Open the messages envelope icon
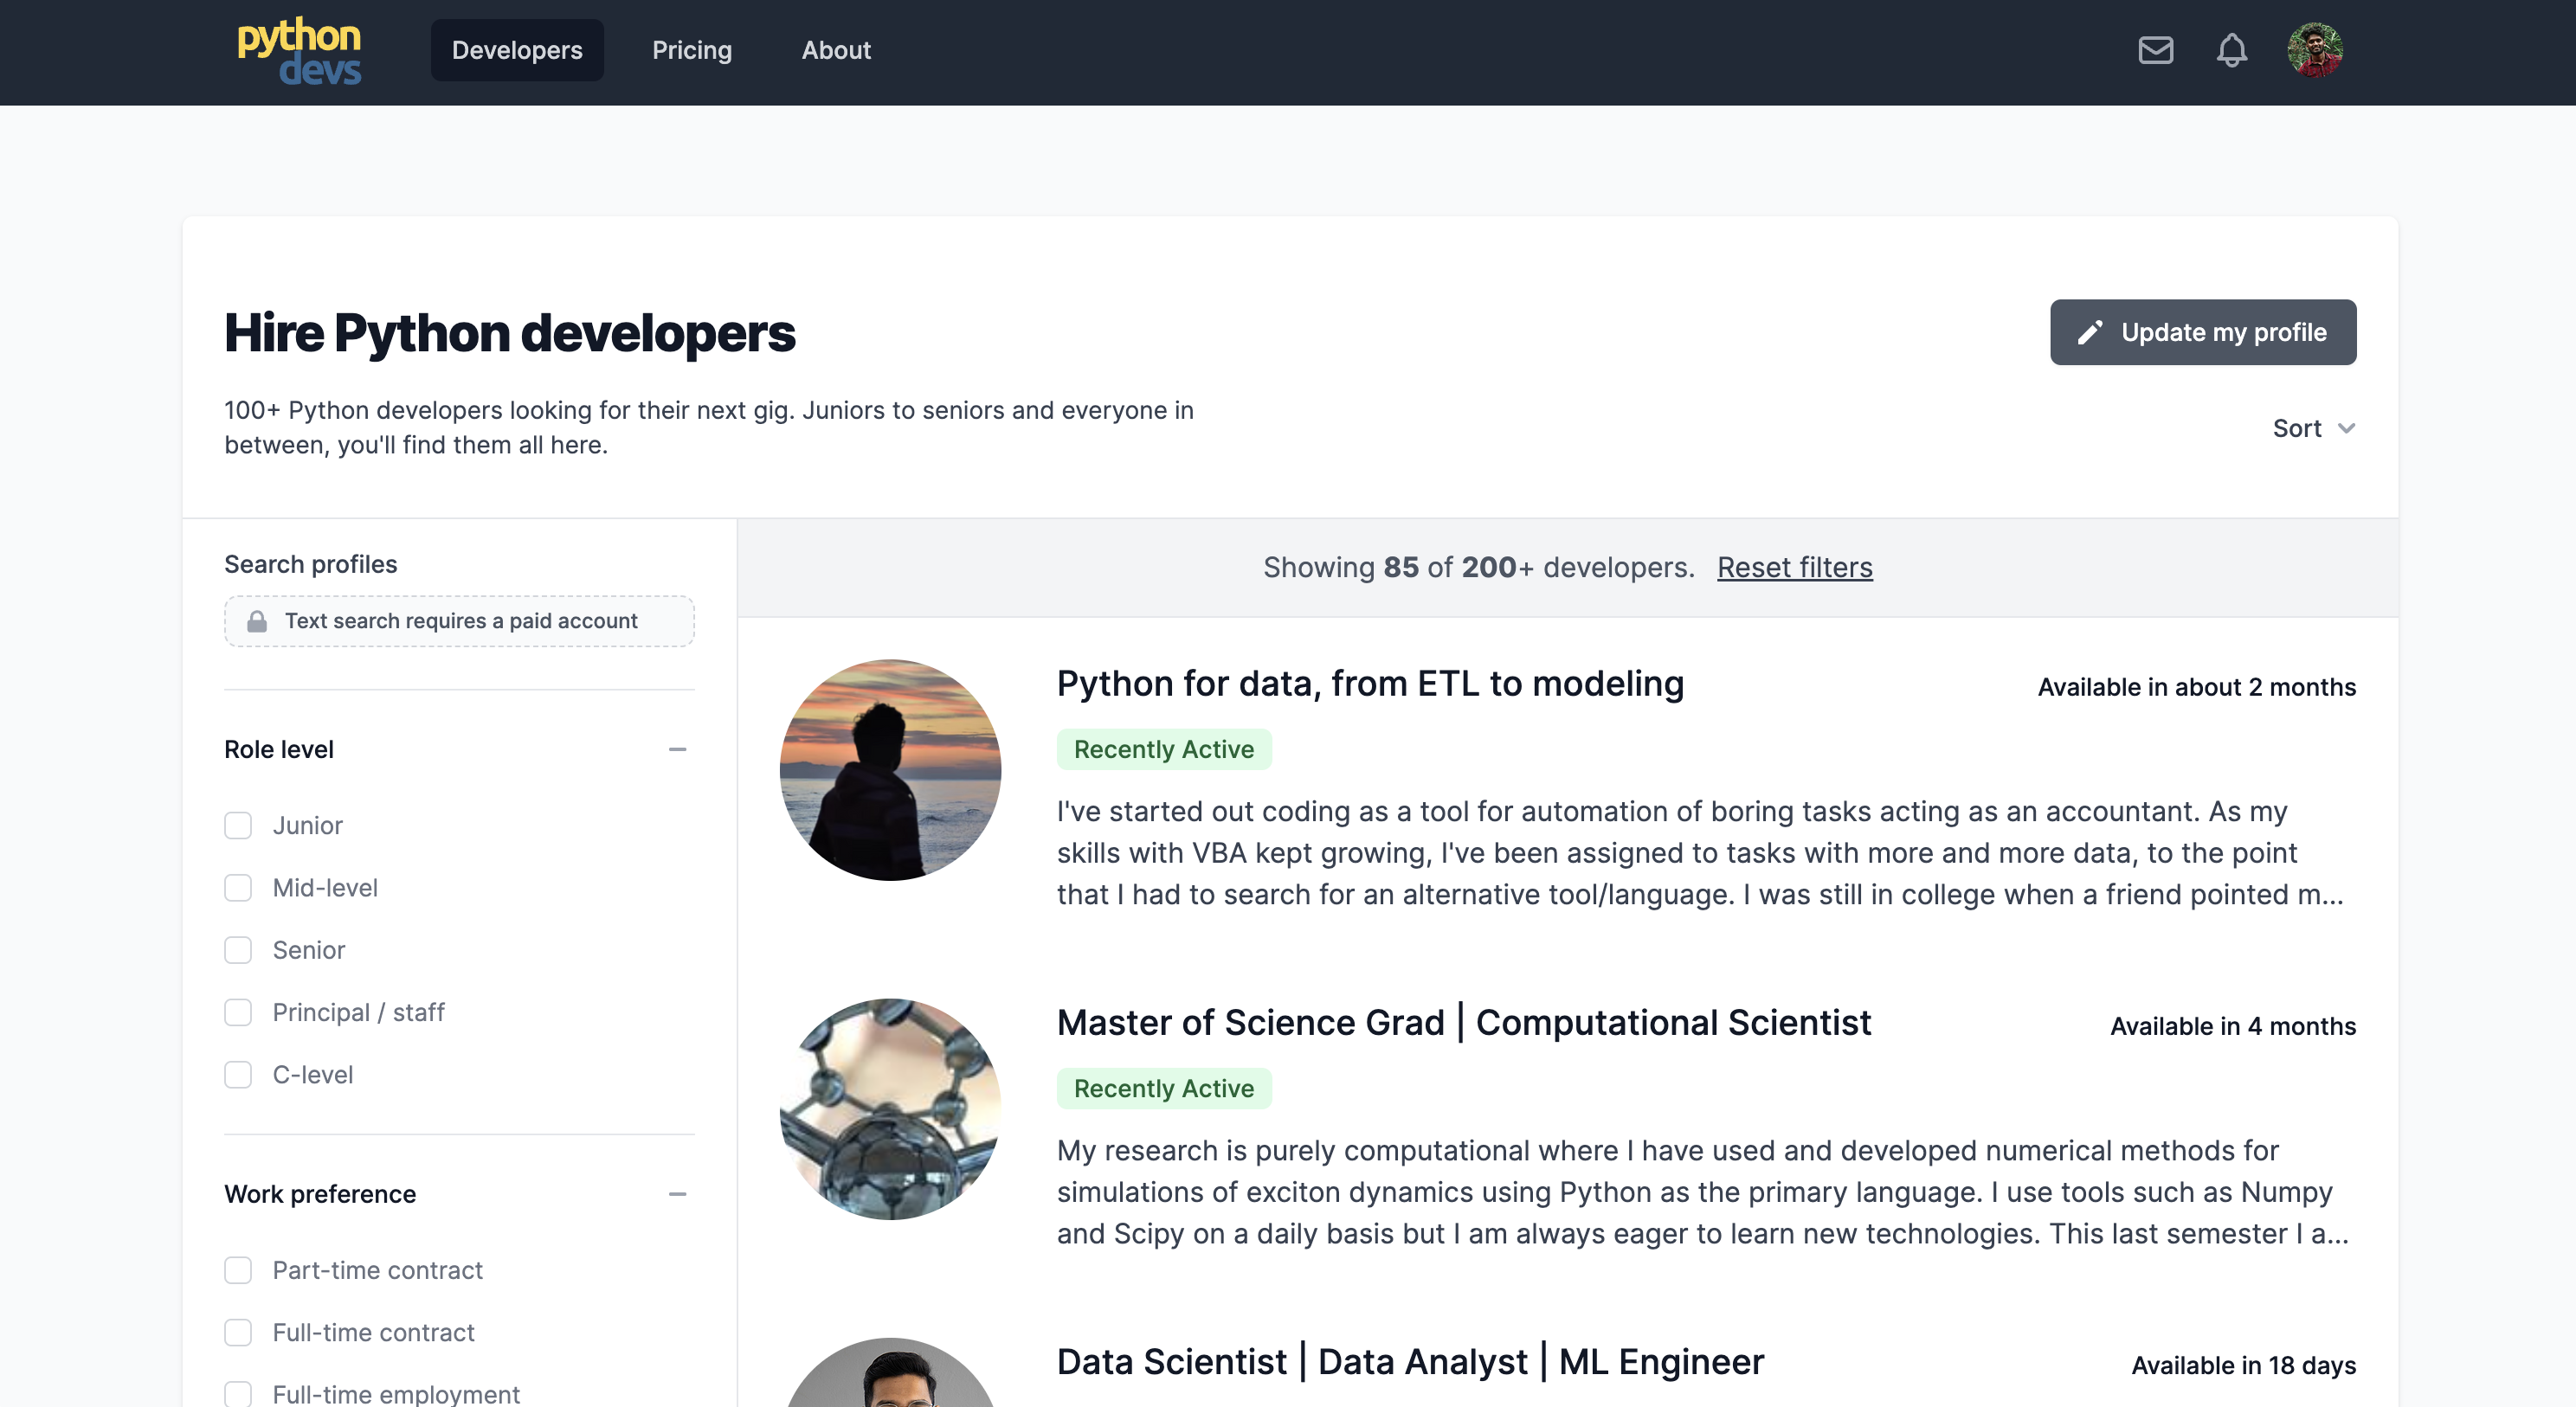This screenshot has width=2576, height=1407. (2155, 50)
